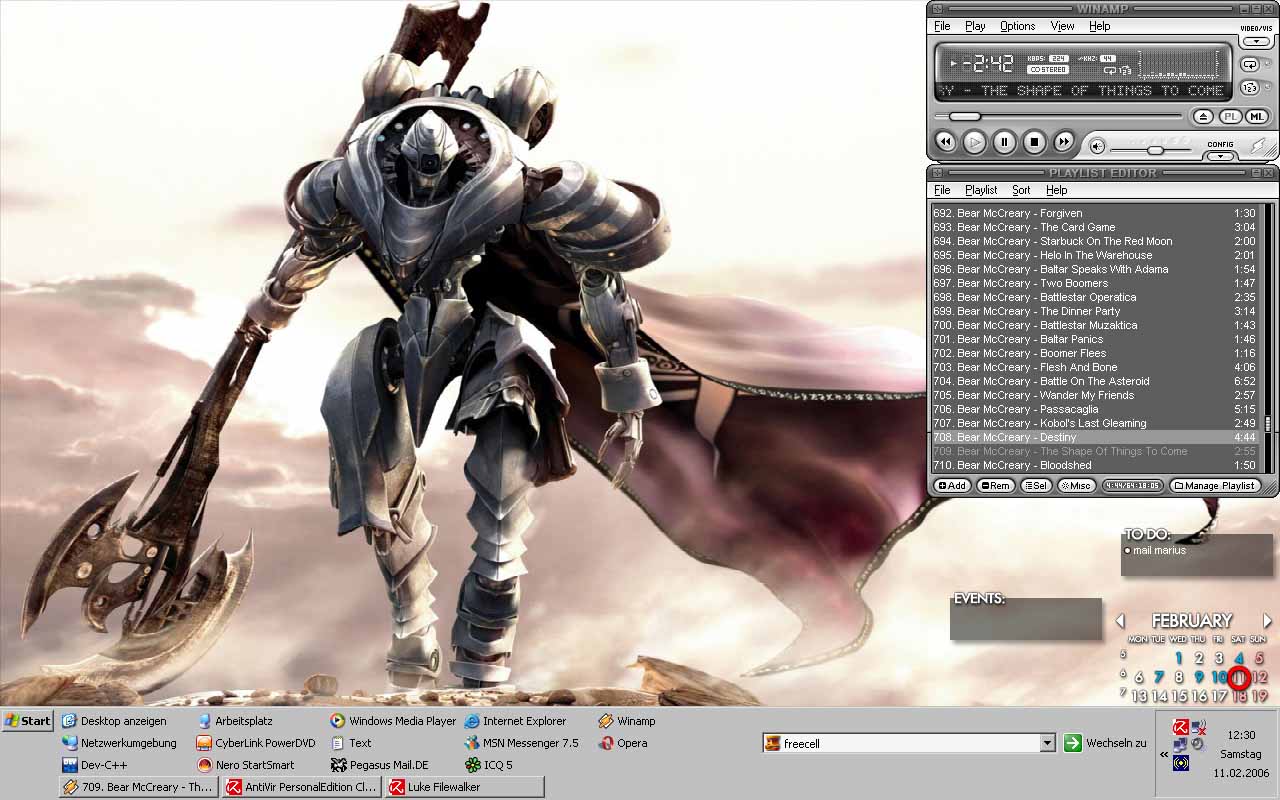
Task: Click Misc button in Playlist Editor
Action: pyautogui.click(x=1076, y=486)
